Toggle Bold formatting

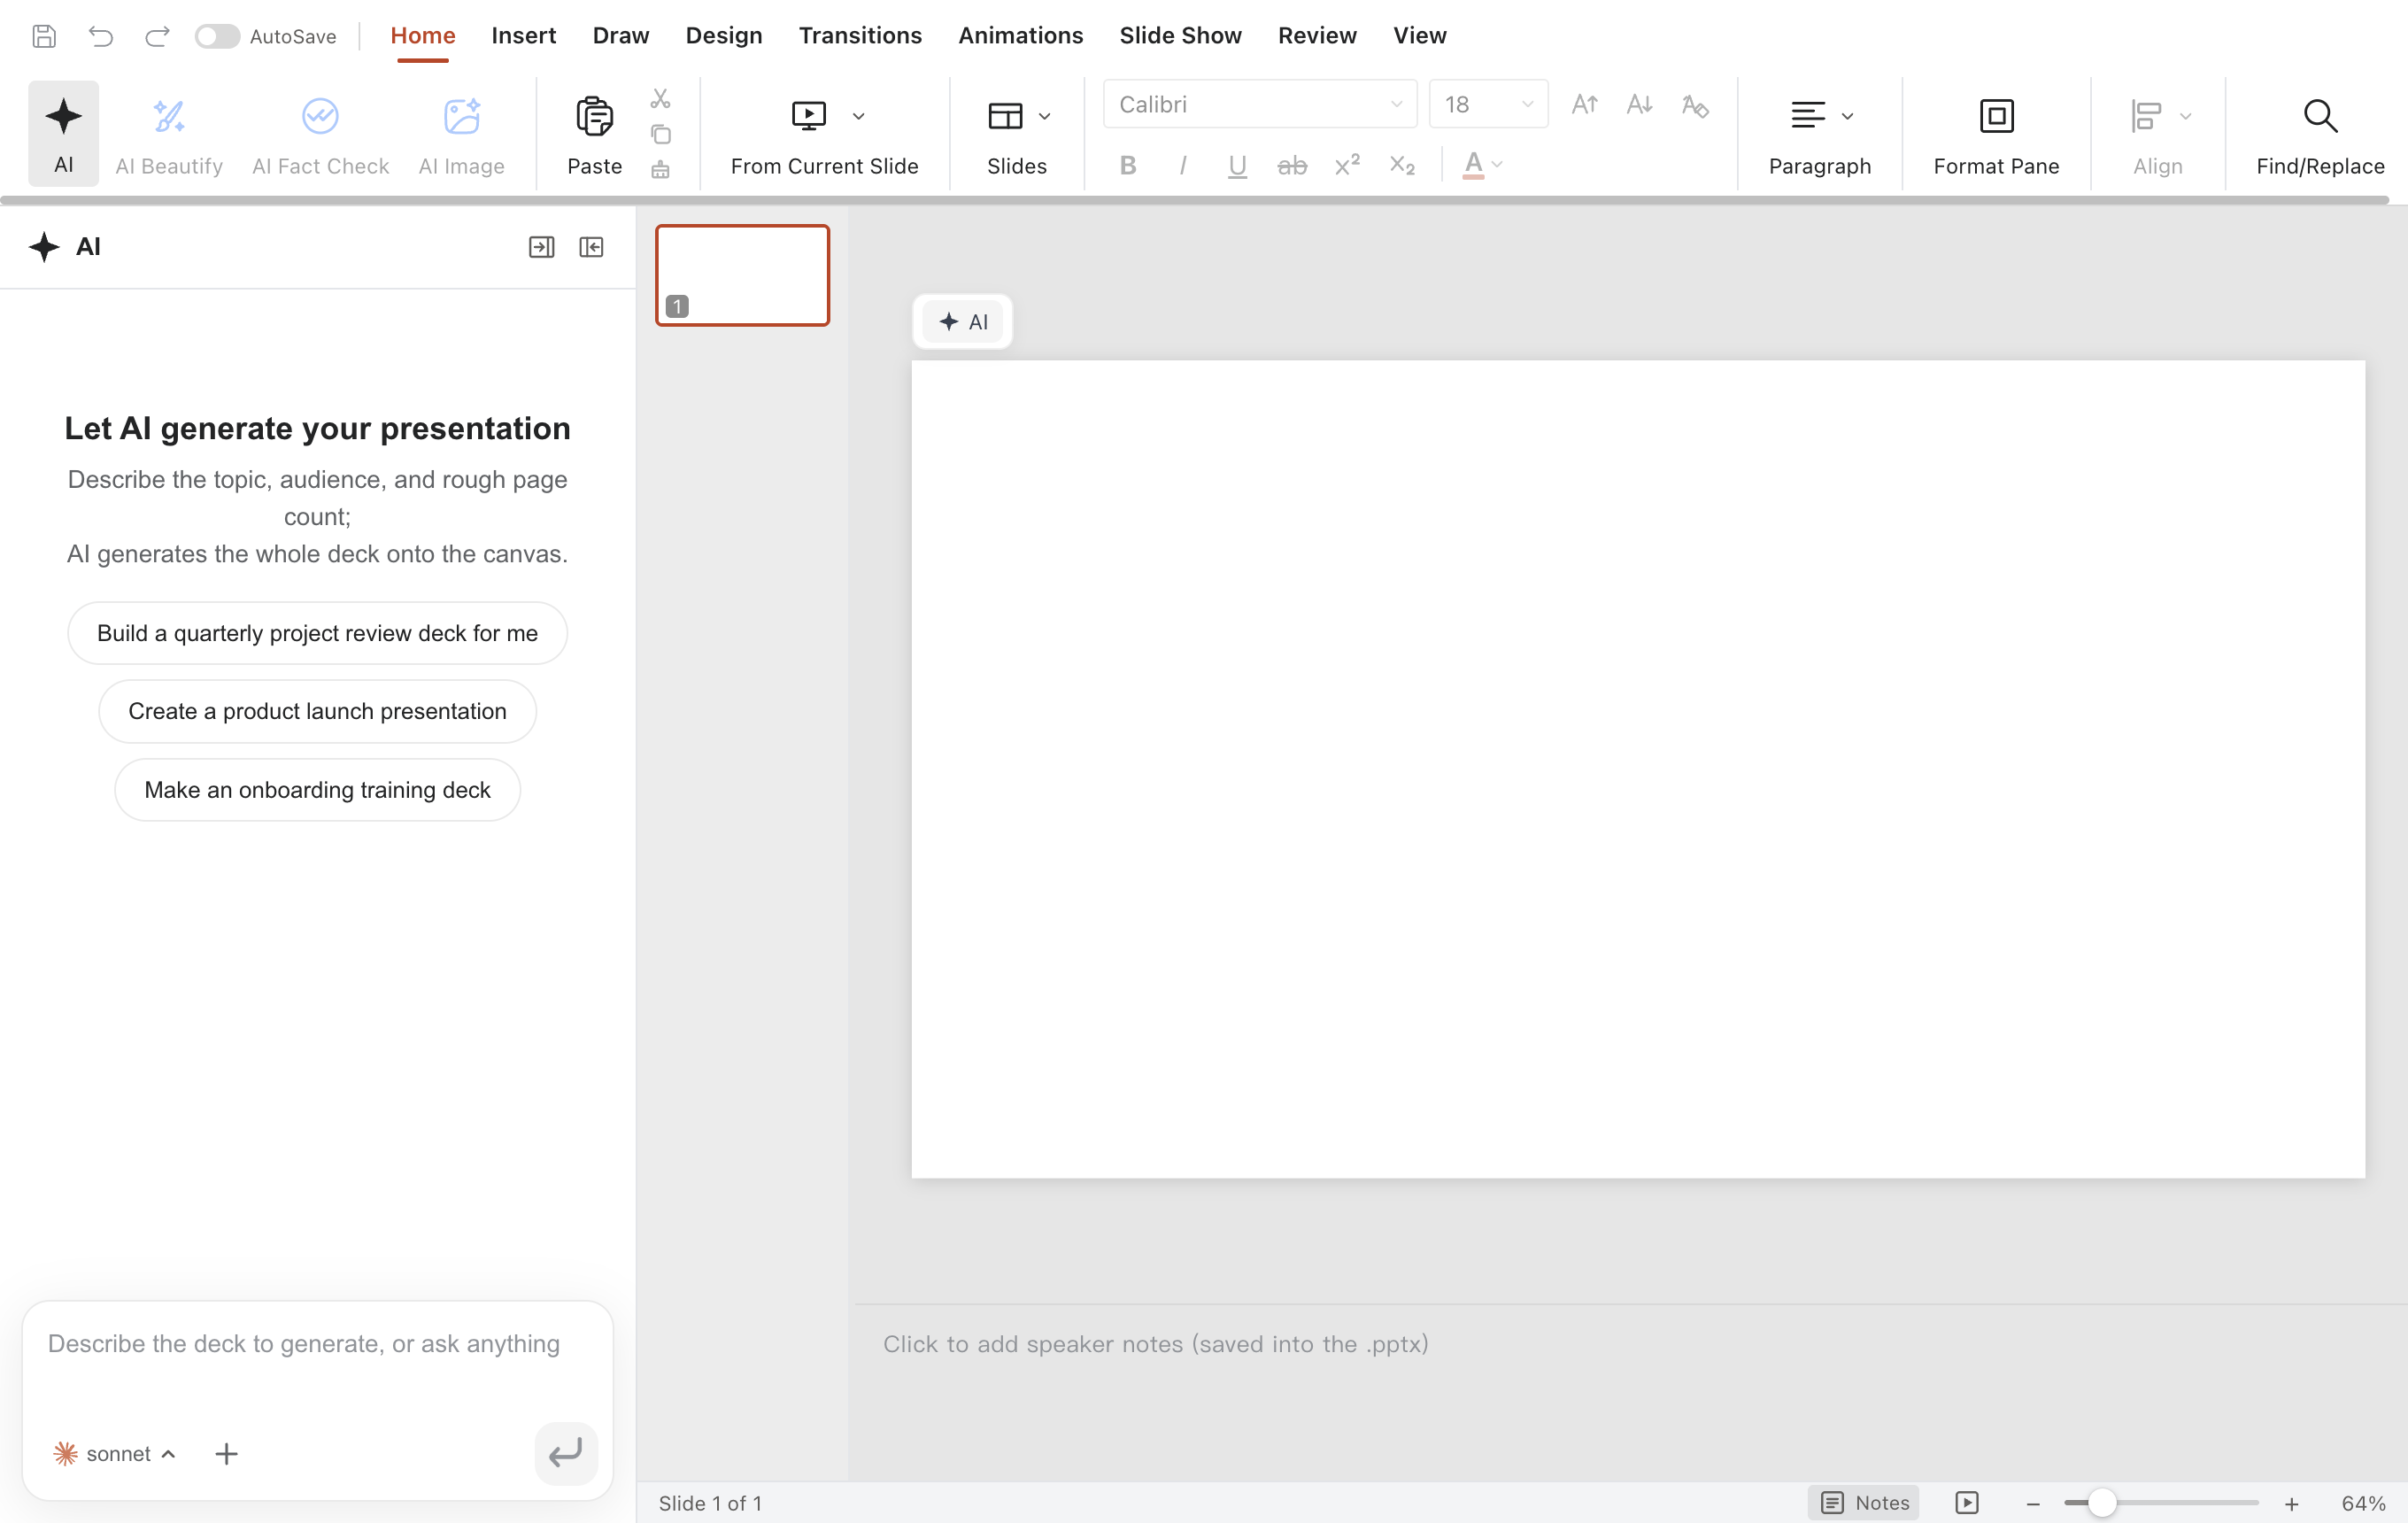1127,165
